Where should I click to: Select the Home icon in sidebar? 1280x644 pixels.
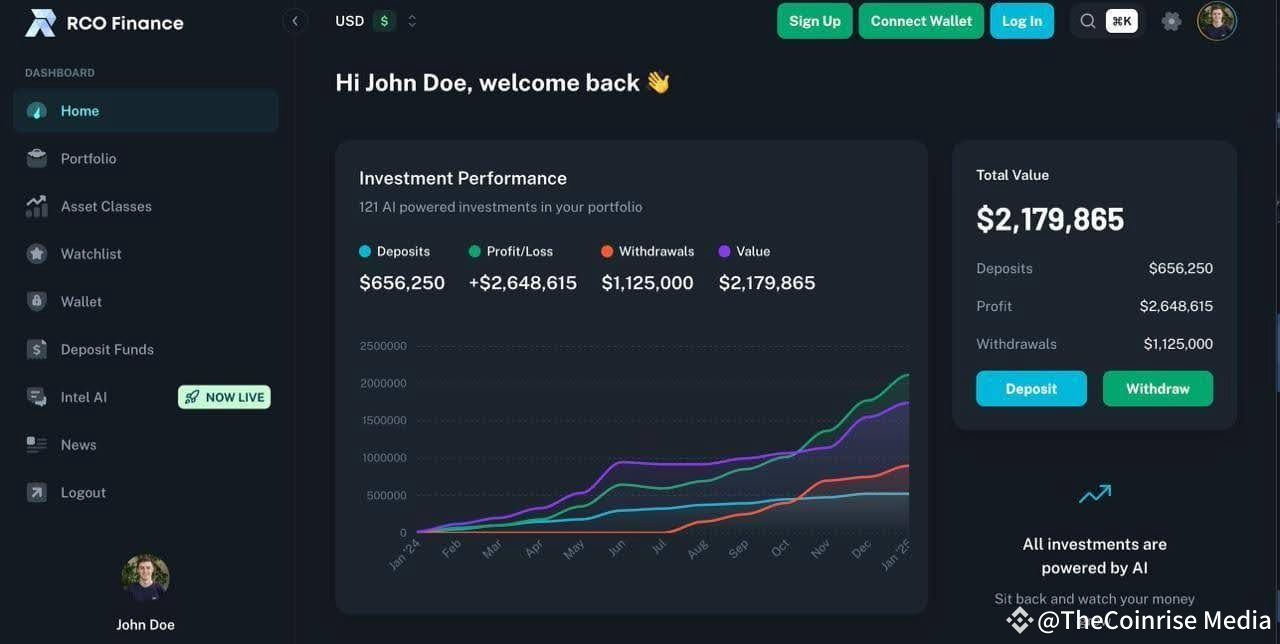(36, 110)
